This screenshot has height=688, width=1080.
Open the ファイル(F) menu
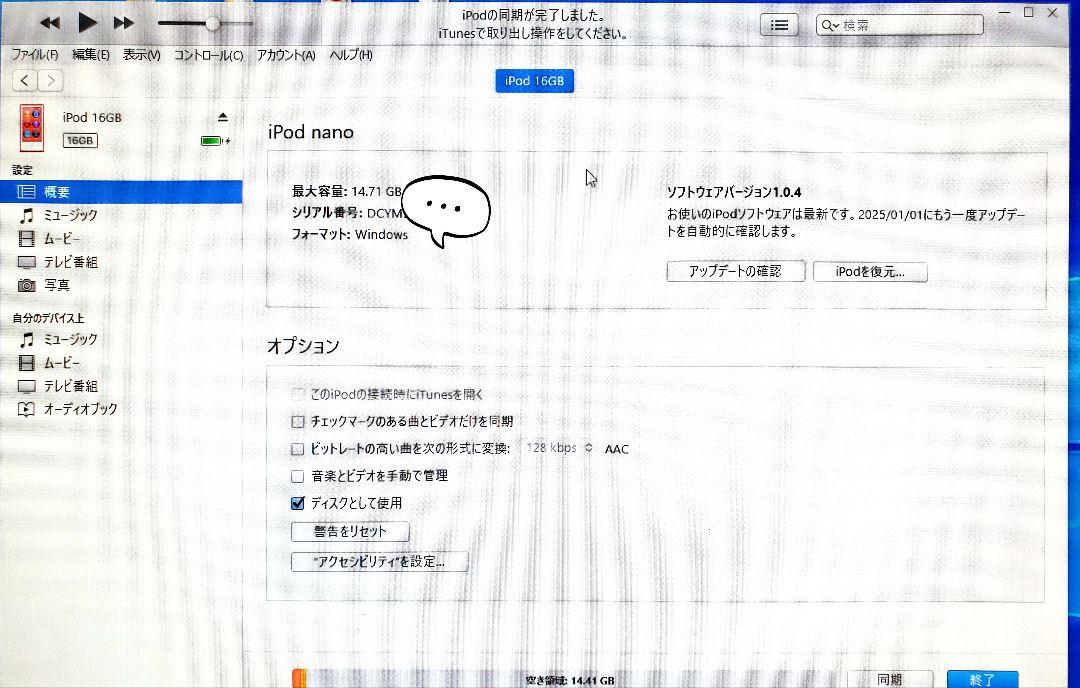coord(34,55)
